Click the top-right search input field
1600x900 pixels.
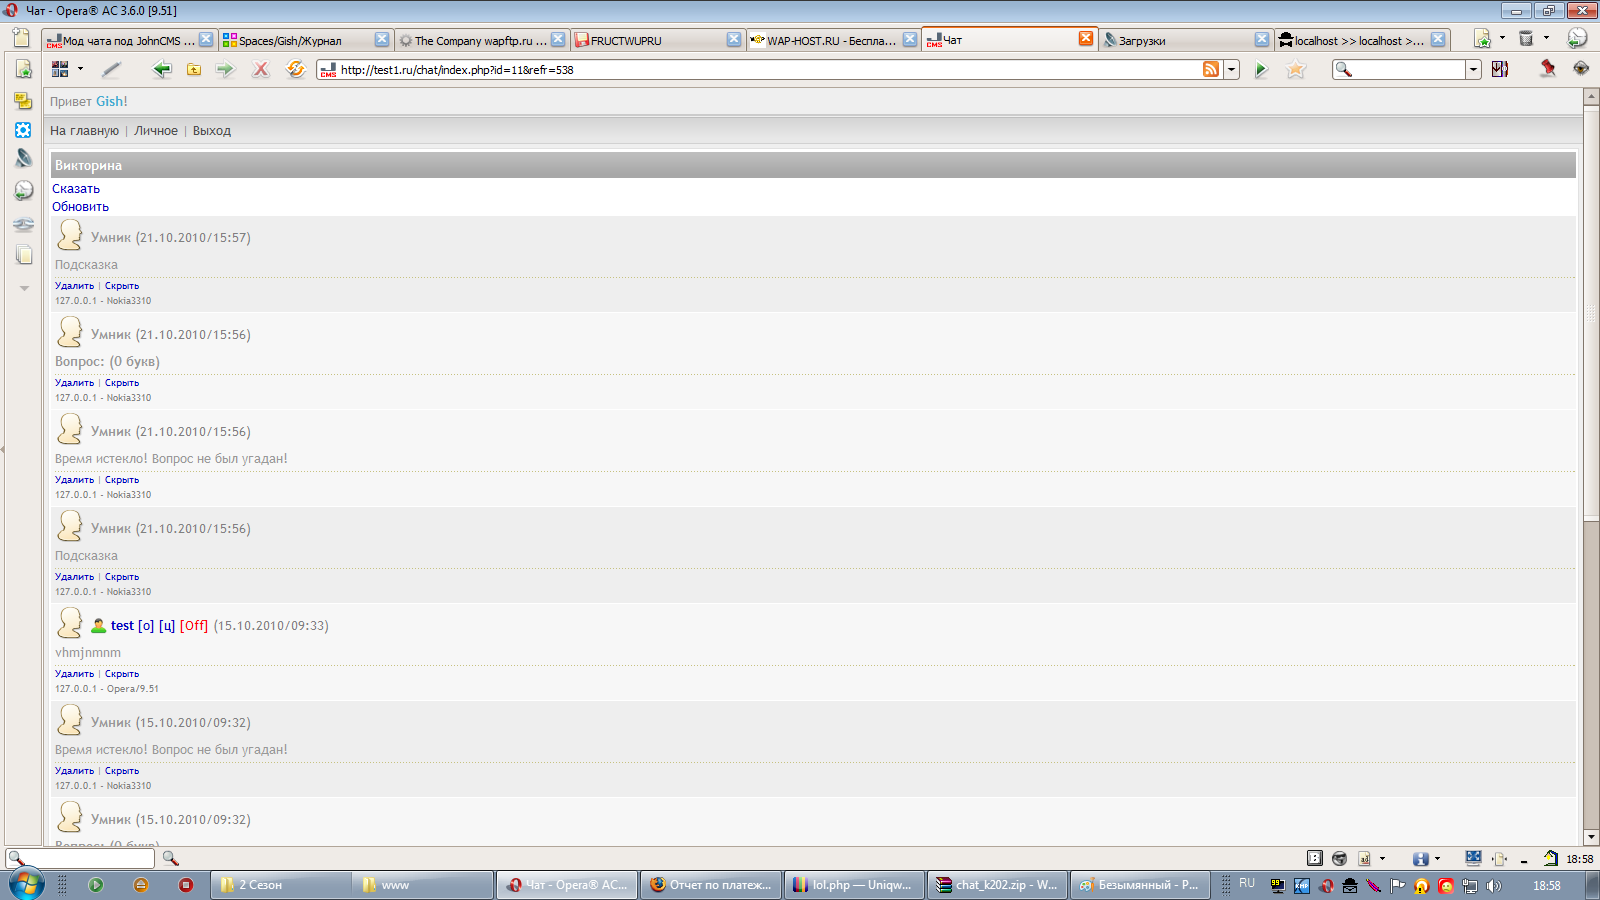(1408, 69)
